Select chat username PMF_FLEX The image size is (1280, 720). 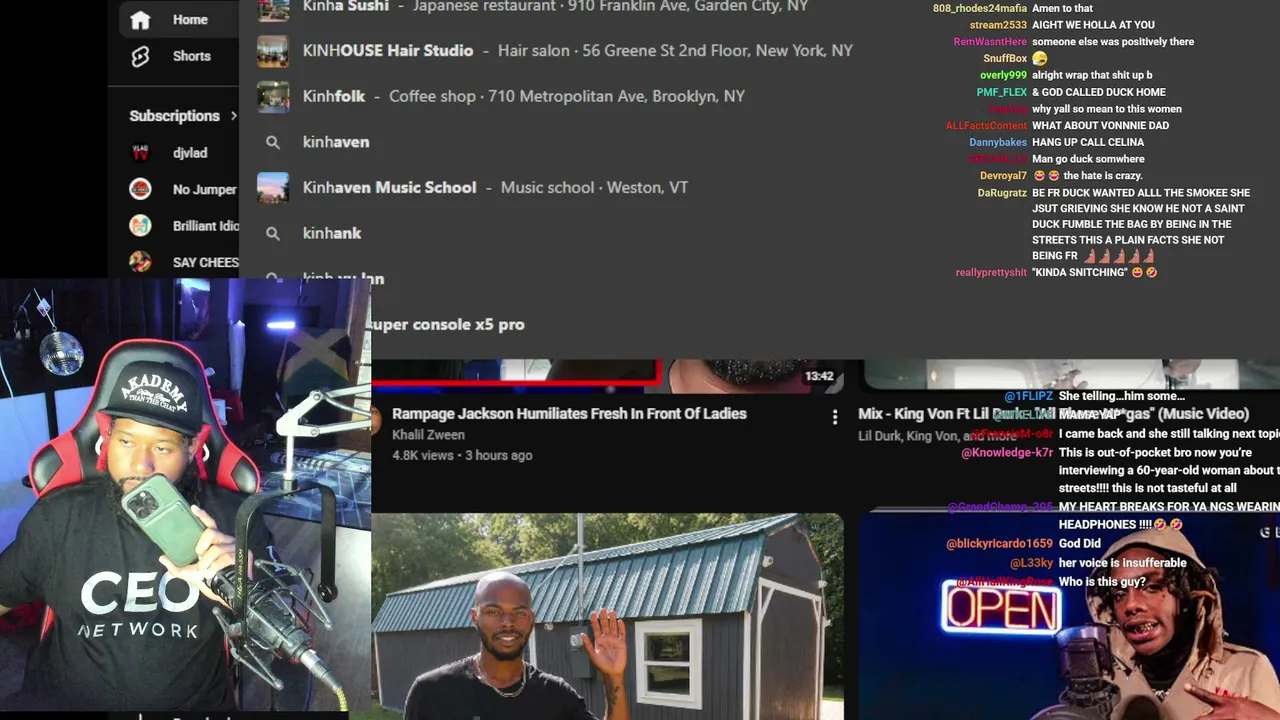pyautogui.click(x=1002, y=92)
